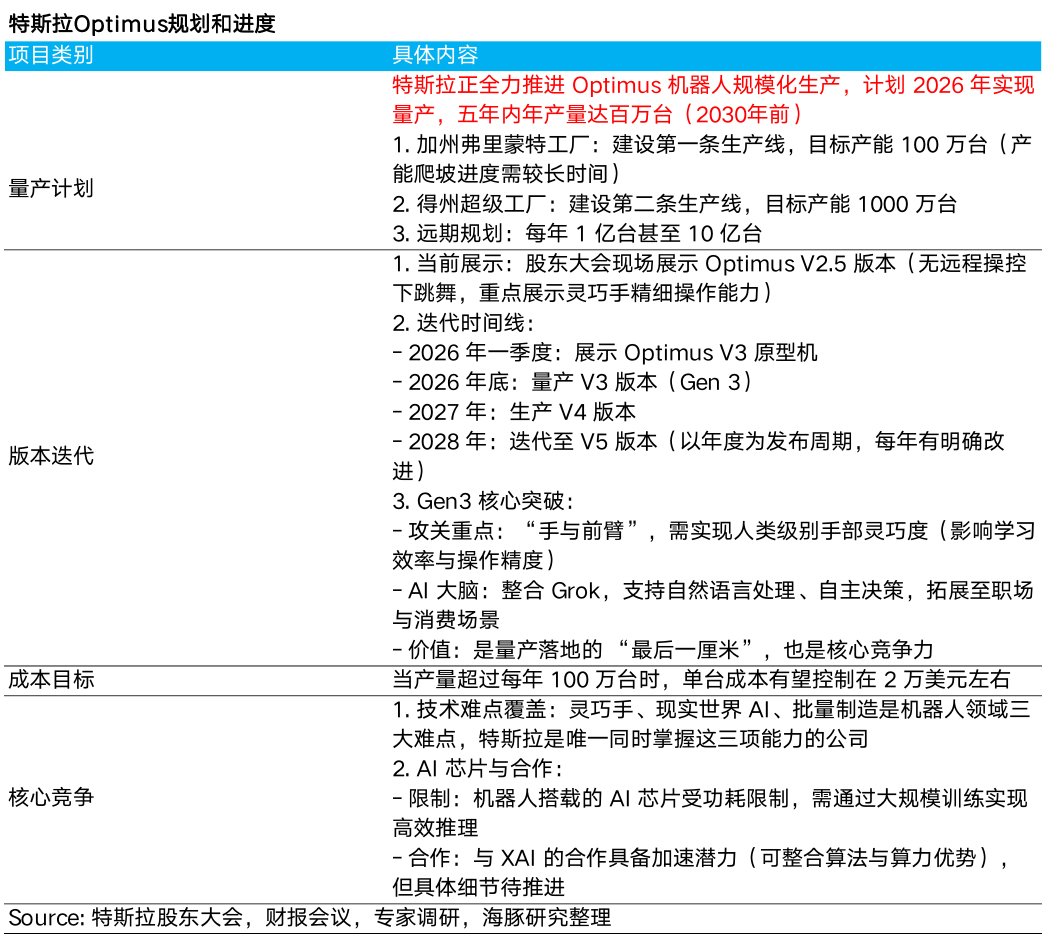This screenshot has height=944, width=1048.
Task: Select the 与 XAI 合作 text line
Action: (x=700, y=856)
